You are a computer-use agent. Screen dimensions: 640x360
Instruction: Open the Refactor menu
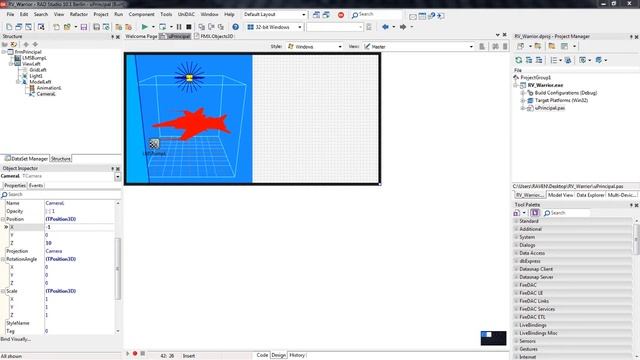(78, 14)
